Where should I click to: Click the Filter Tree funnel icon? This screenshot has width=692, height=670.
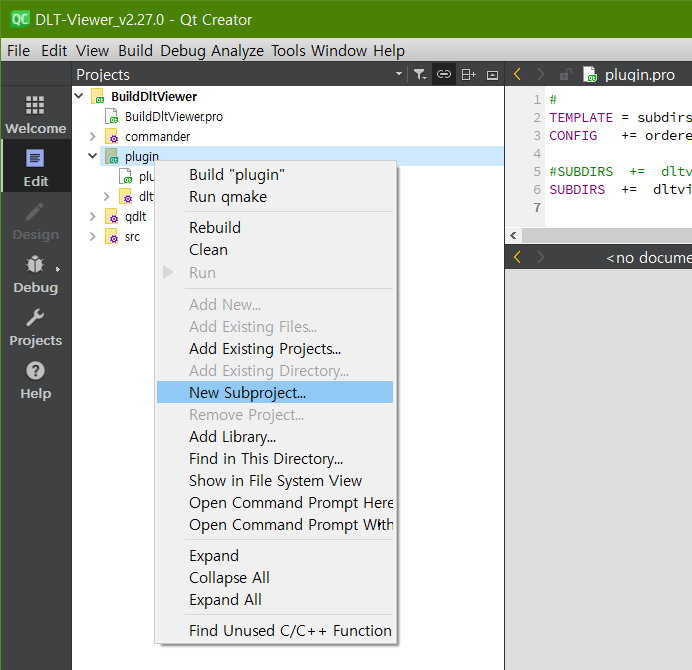[x=420, y=74]
